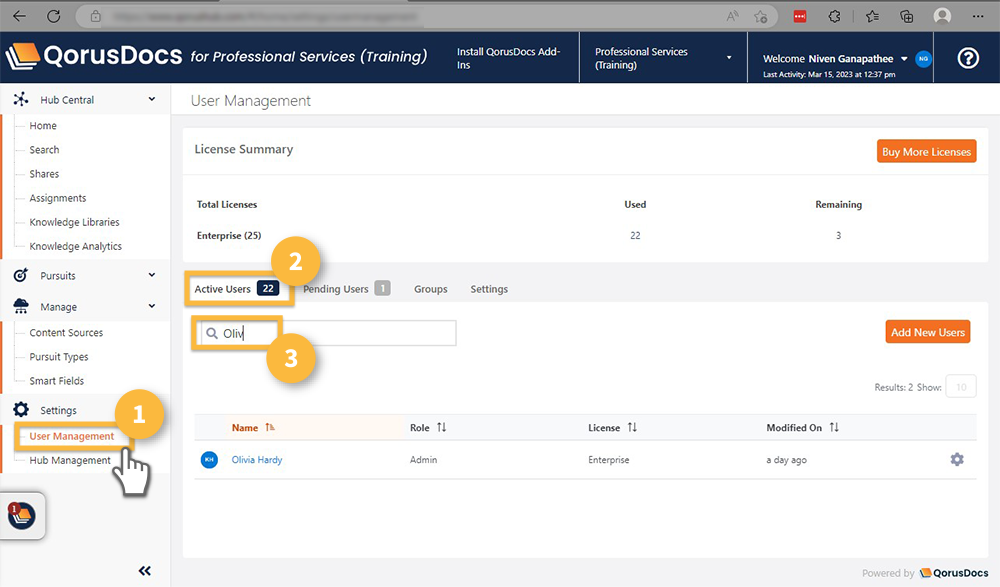Open browser extensions puzzle icon
The height and width of the screenshot is (587, 1000).
(834, 17)
